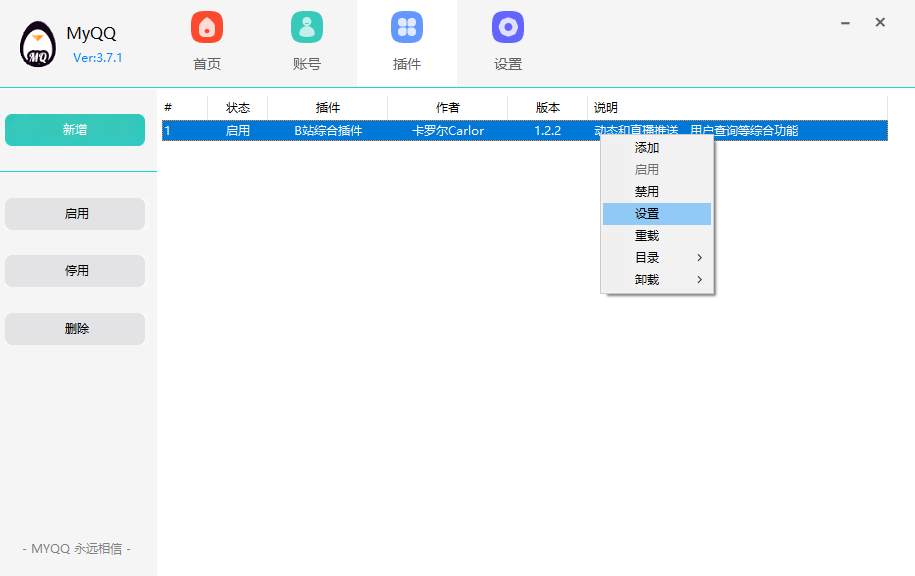The image size is (915, 576).
Task: Click the green 新增 button
Action: coord(75,130)
